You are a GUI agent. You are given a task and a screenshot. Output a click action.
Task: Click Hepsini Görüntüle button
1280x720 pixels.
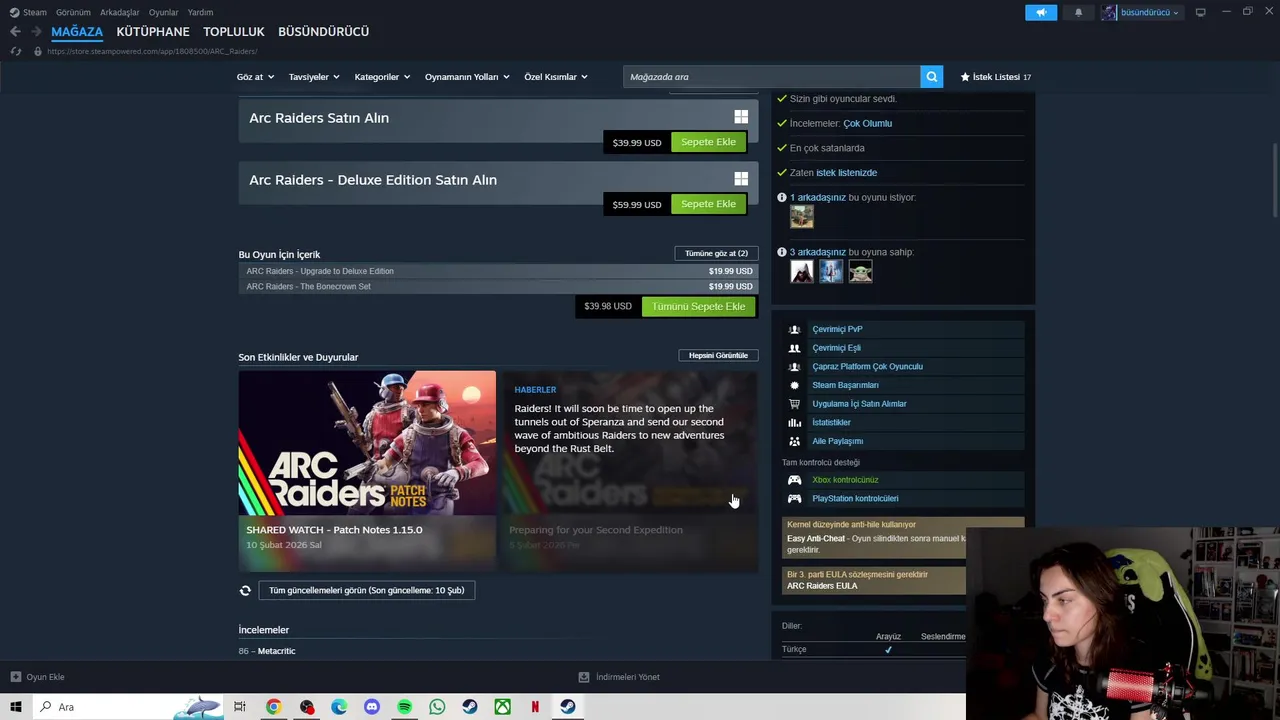coord(718,355)
